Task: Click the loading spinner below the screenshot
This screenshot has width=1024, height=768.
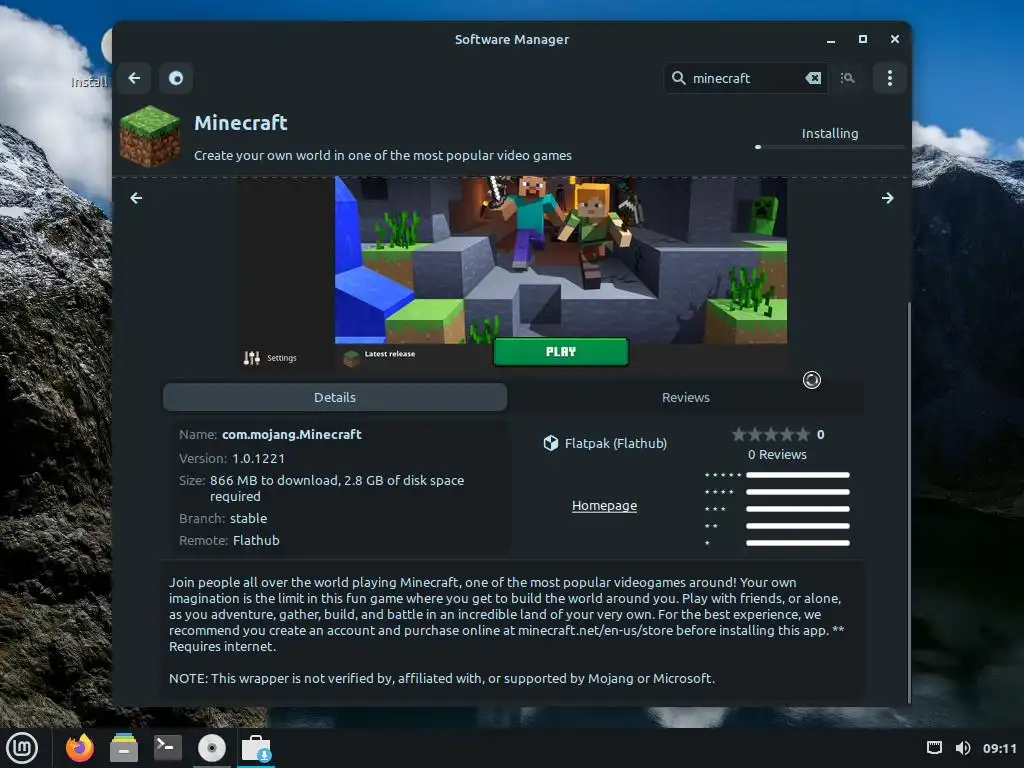Action: pyautogui.click(x=812, y=380)
